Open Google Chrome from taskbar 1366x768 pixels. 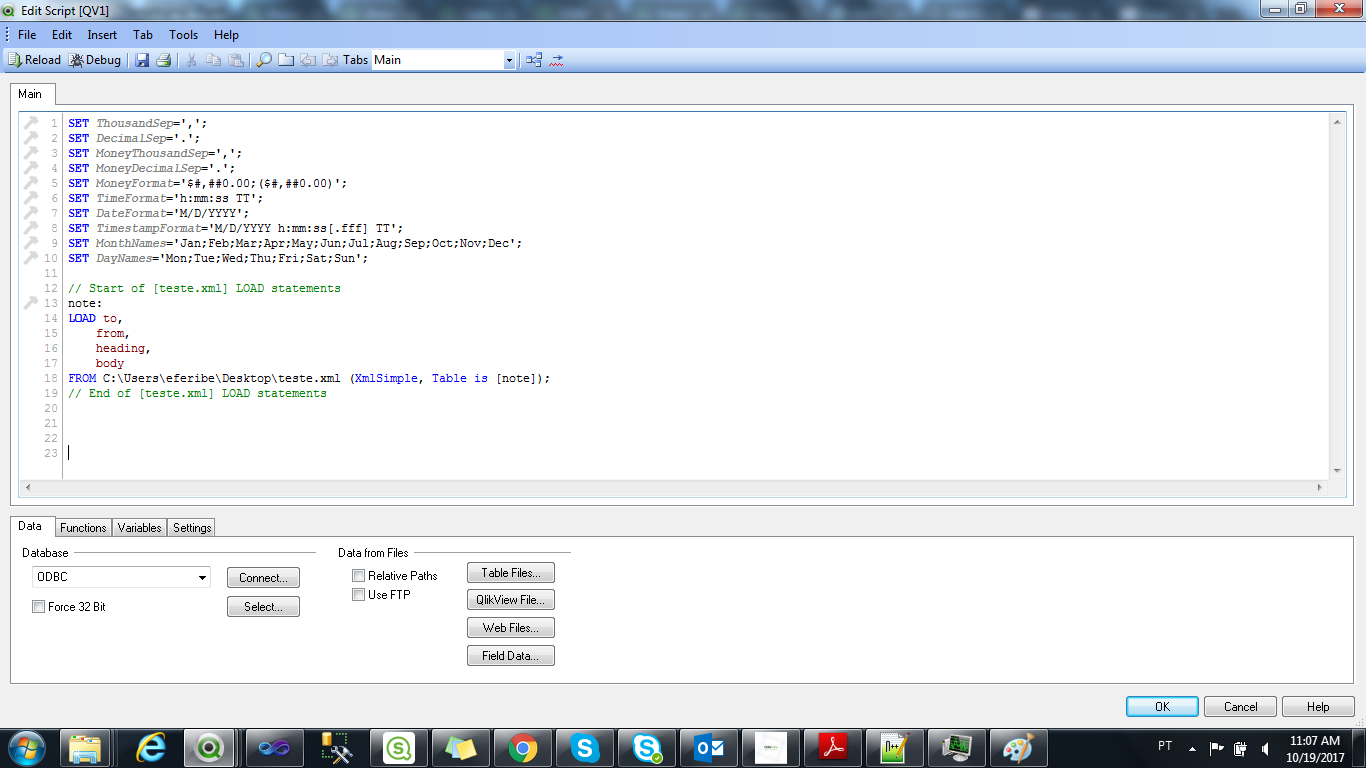click(523, 748)
